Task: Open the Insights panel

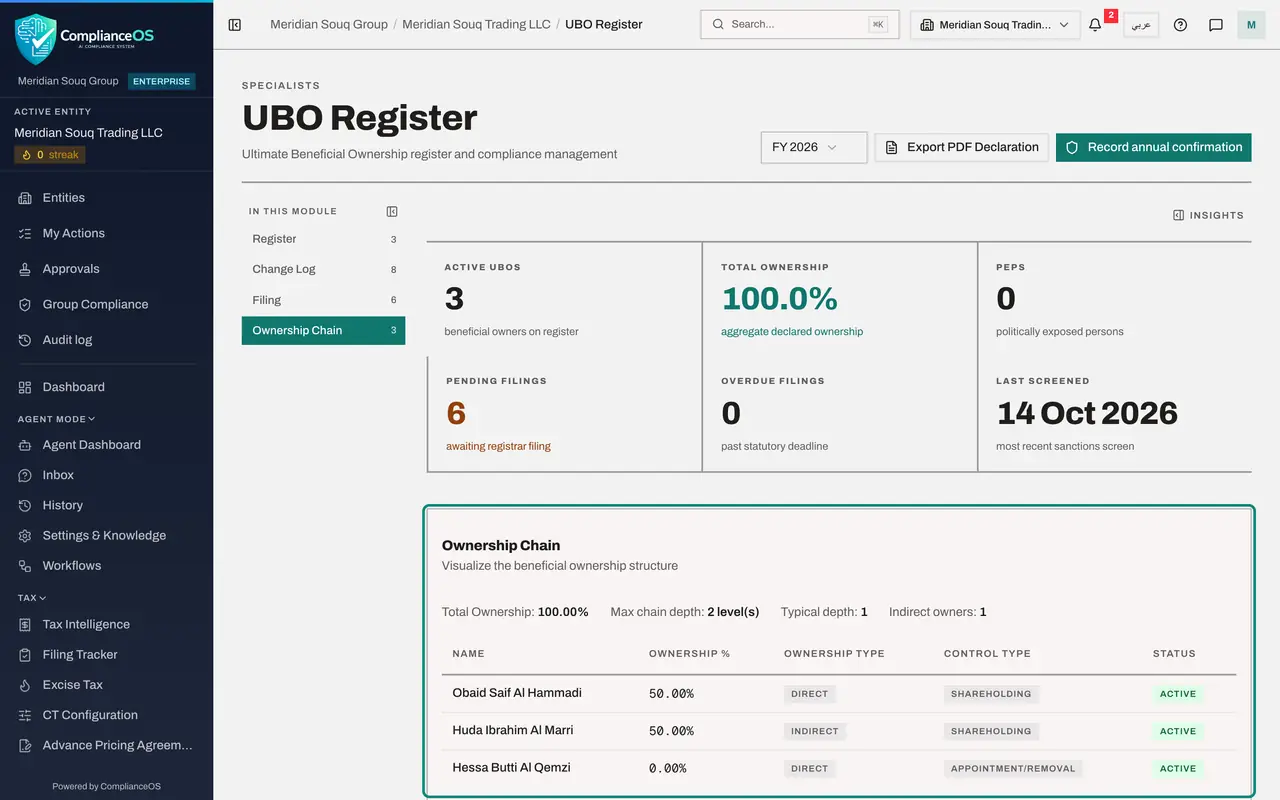Action: (1208, 215)
